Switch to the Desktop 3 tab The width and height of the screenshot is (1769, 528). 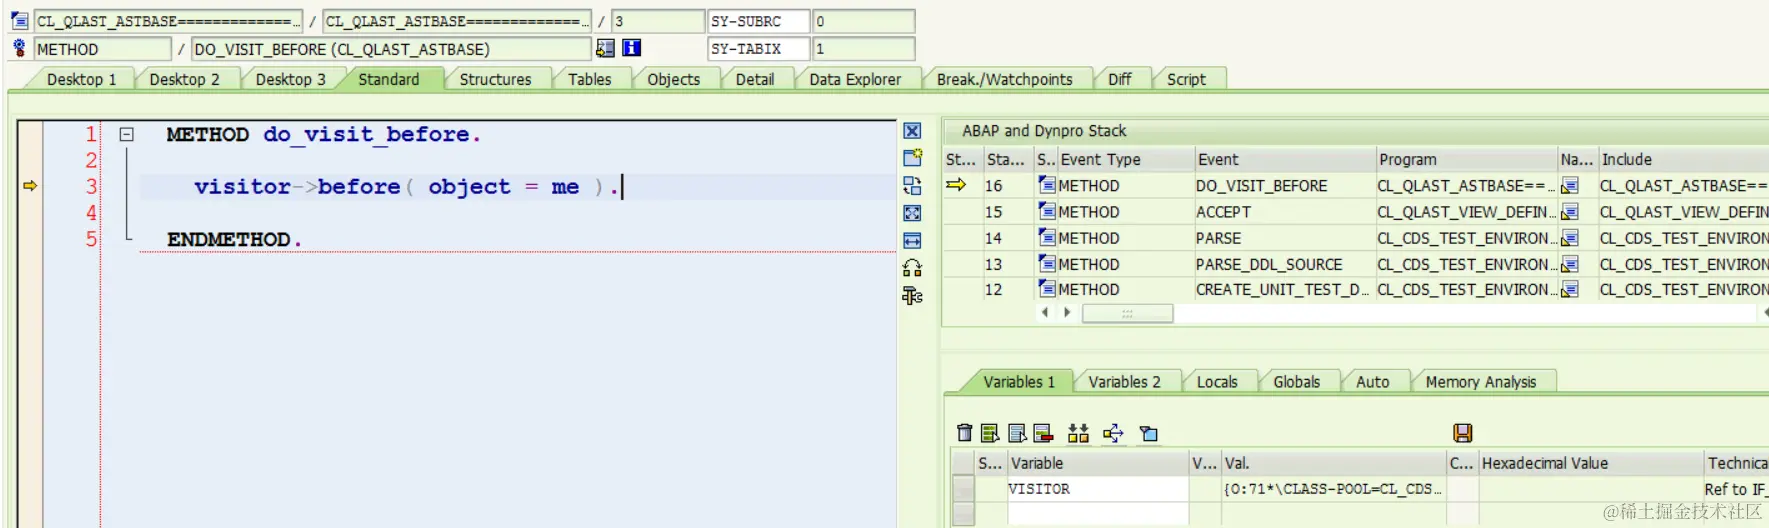pos(290,79)
